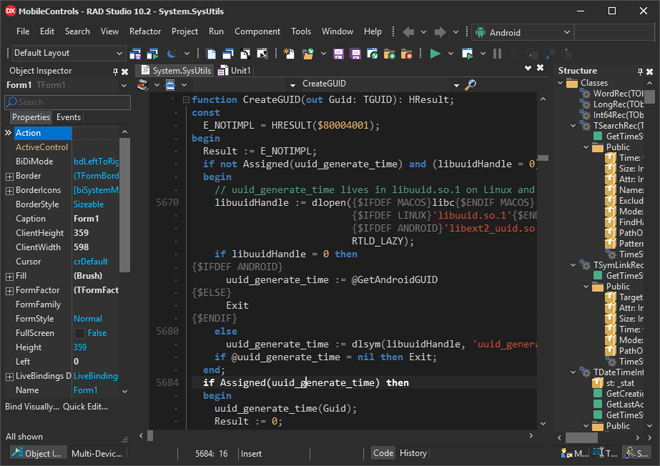Click the DX application logo icon
The width and height of the screenshot is (660, 466).
pyautogui.click(x=9, y=10)
